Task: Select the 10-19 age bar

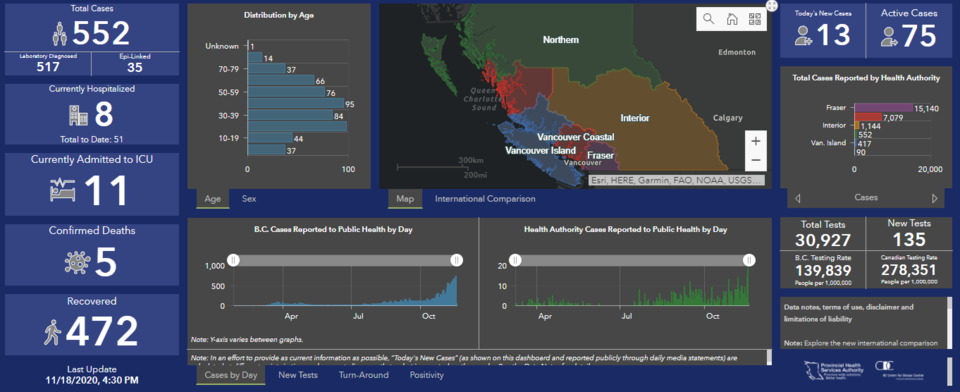Action: [270, 138]
